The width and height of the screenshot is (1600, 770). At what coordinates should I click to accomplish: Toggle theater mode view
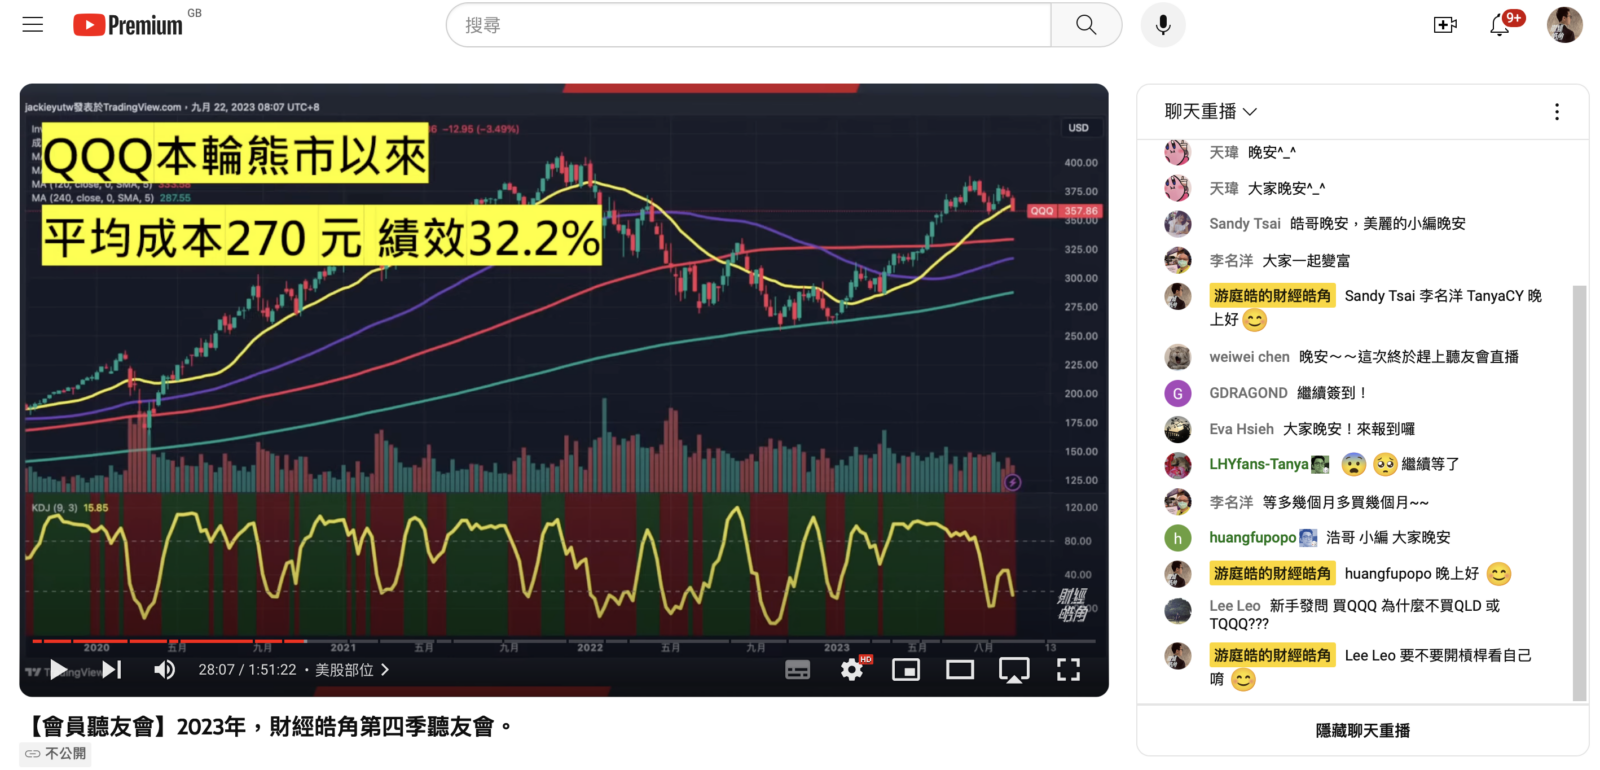click(960, 670)
